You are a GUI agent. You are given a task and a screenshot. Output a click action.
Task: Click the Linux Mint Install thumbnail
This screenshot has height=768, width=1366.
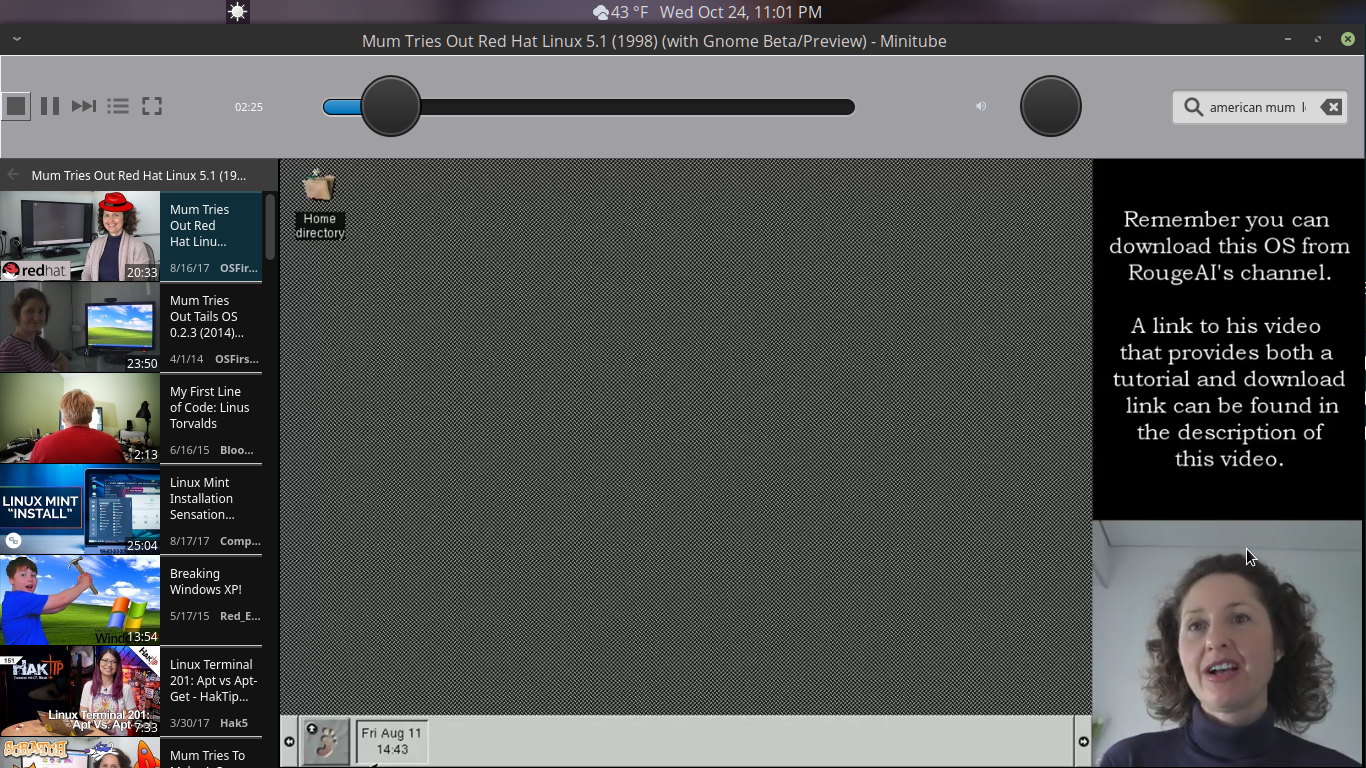(x=80, y=509)
